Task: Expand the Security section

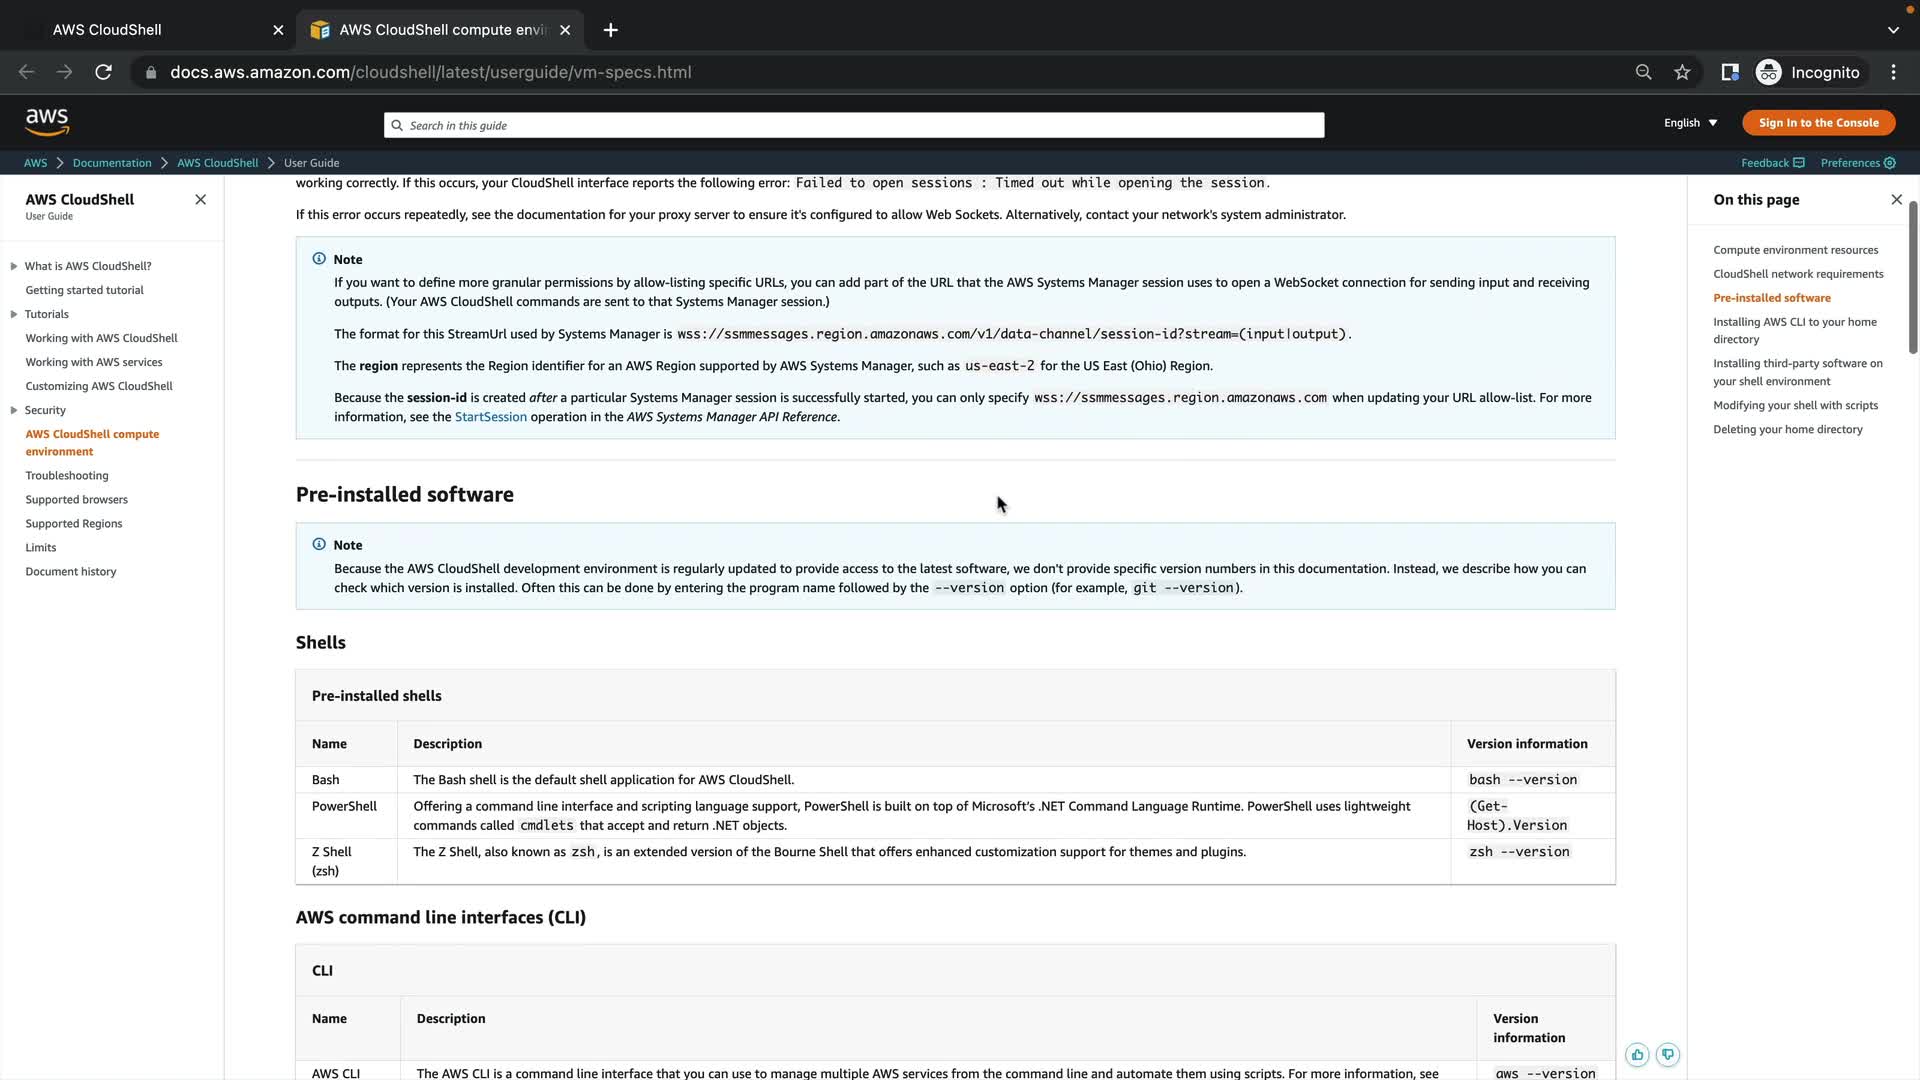Action: pyautogui.click(x=14, y=410)
